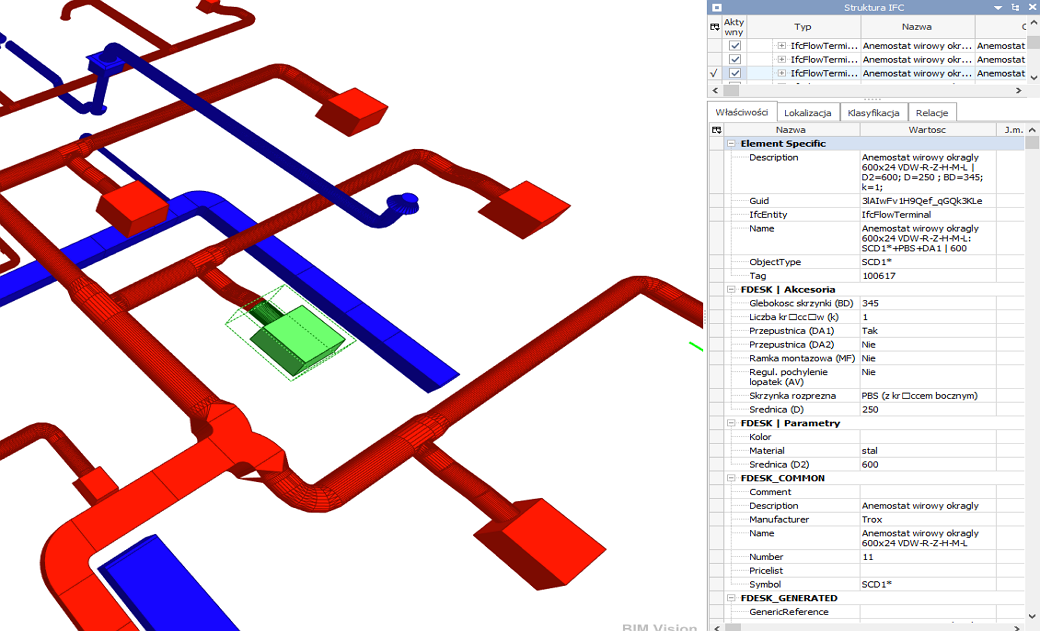Click the Wartosc column header
This screenshot has height=631, width=1040.
[x=927, y=130]
